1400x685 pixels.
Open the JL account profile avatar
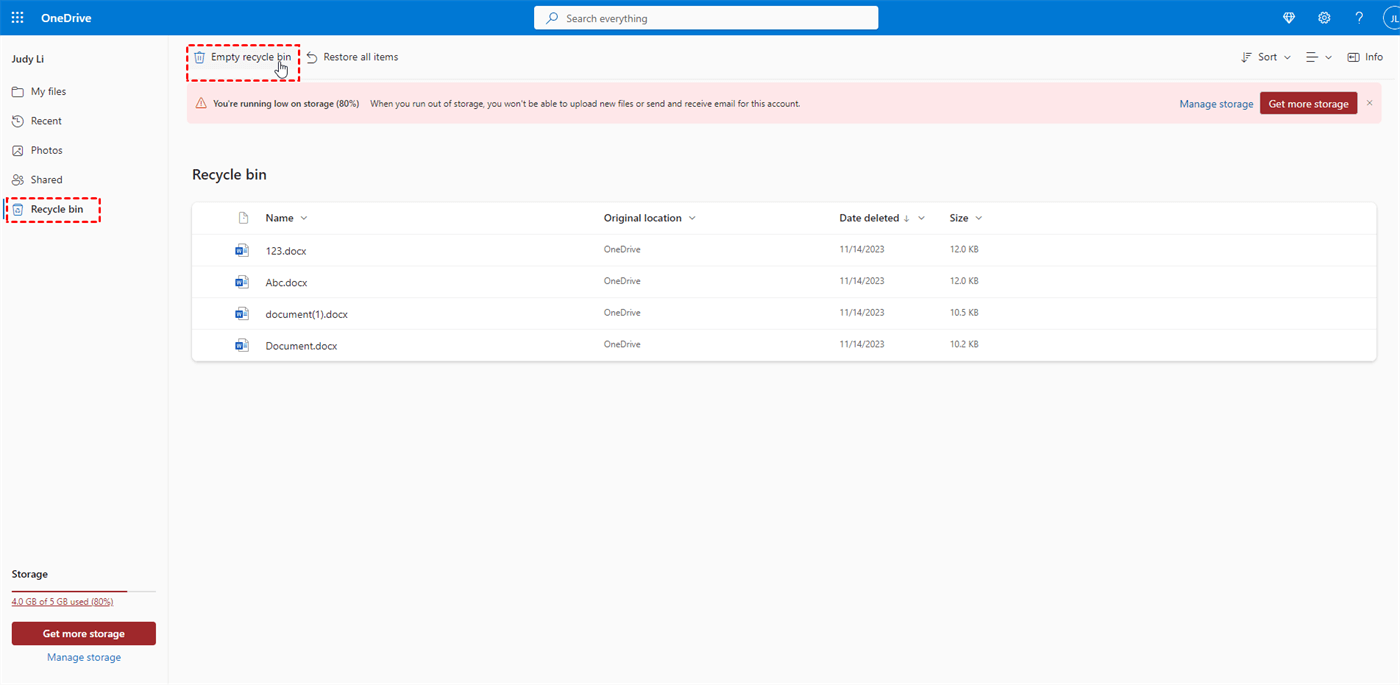[x=1390, y=18]
